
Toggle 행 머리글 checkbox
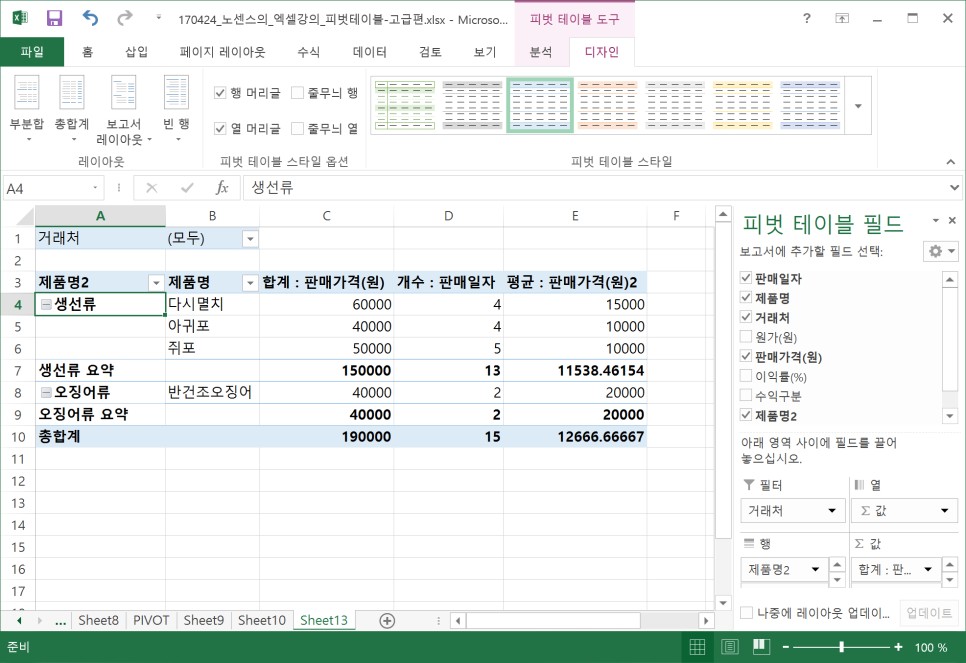(220, 93)
